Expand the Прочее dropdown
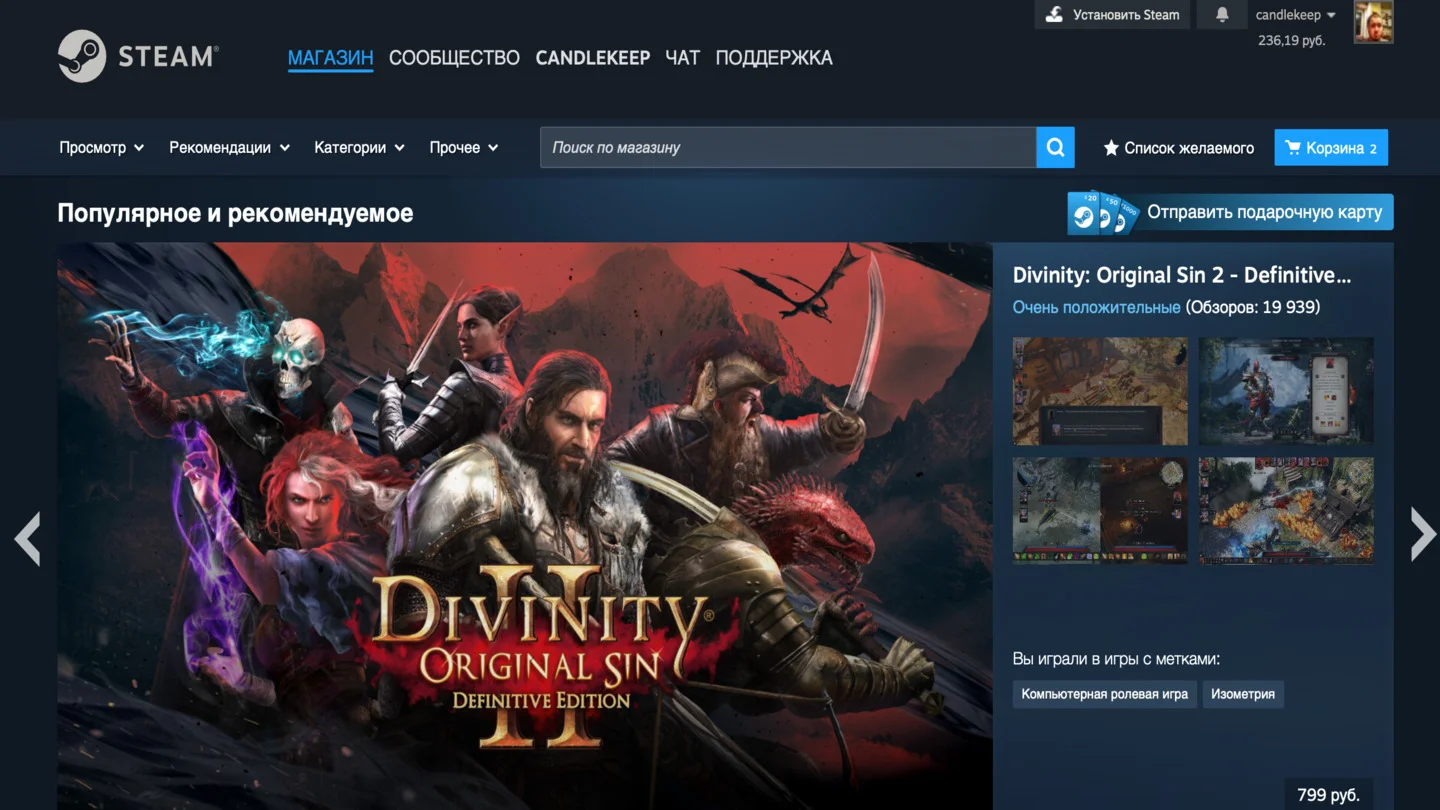 pos(463,148)
